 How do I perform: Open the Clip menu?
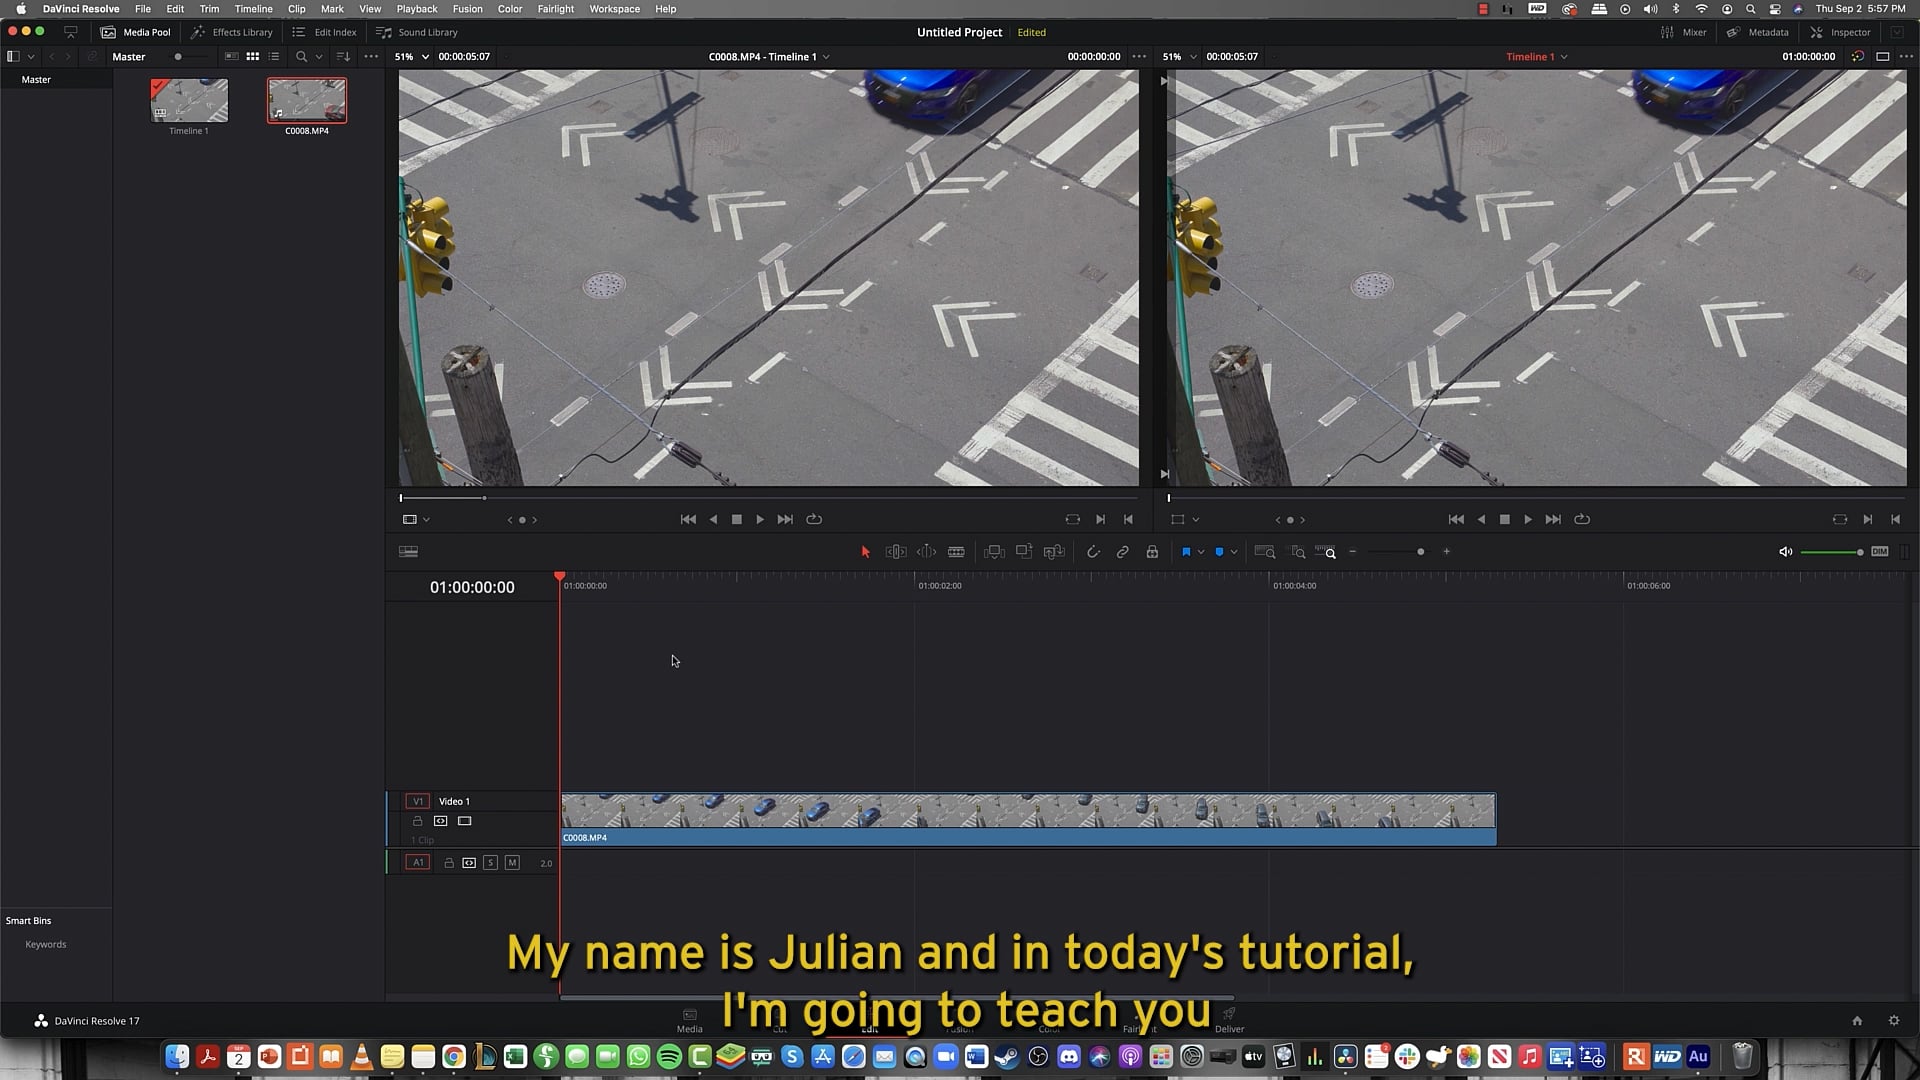[x=297, y=9]
